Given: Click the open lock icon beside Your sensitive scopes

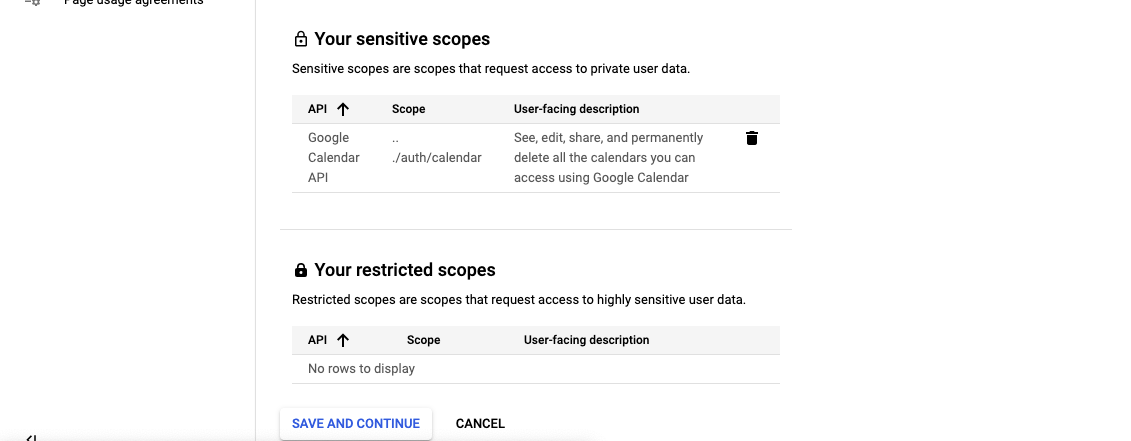Looking at the screenshot, I should click(301, 39).
